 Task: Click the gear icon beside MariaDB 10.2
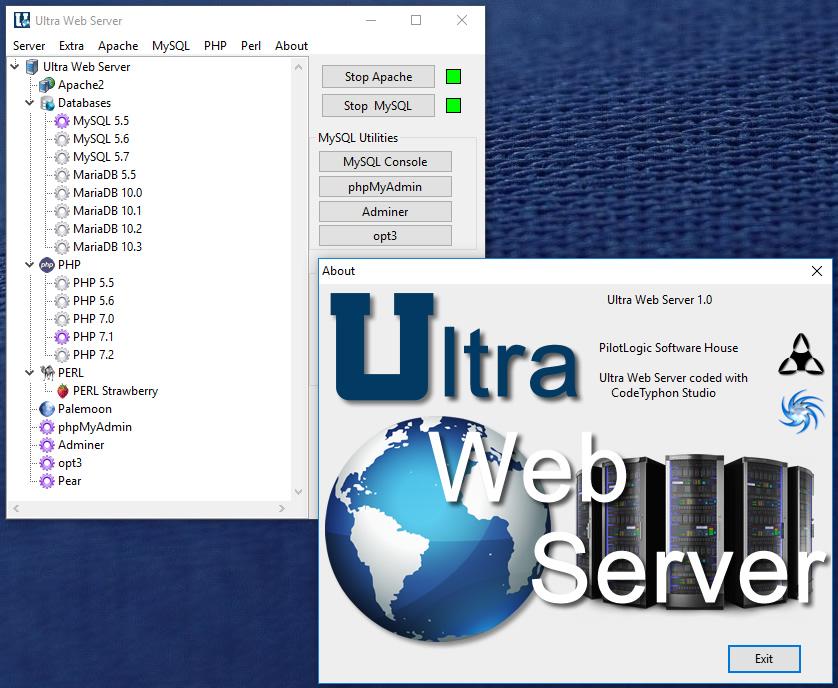[62, 229]
